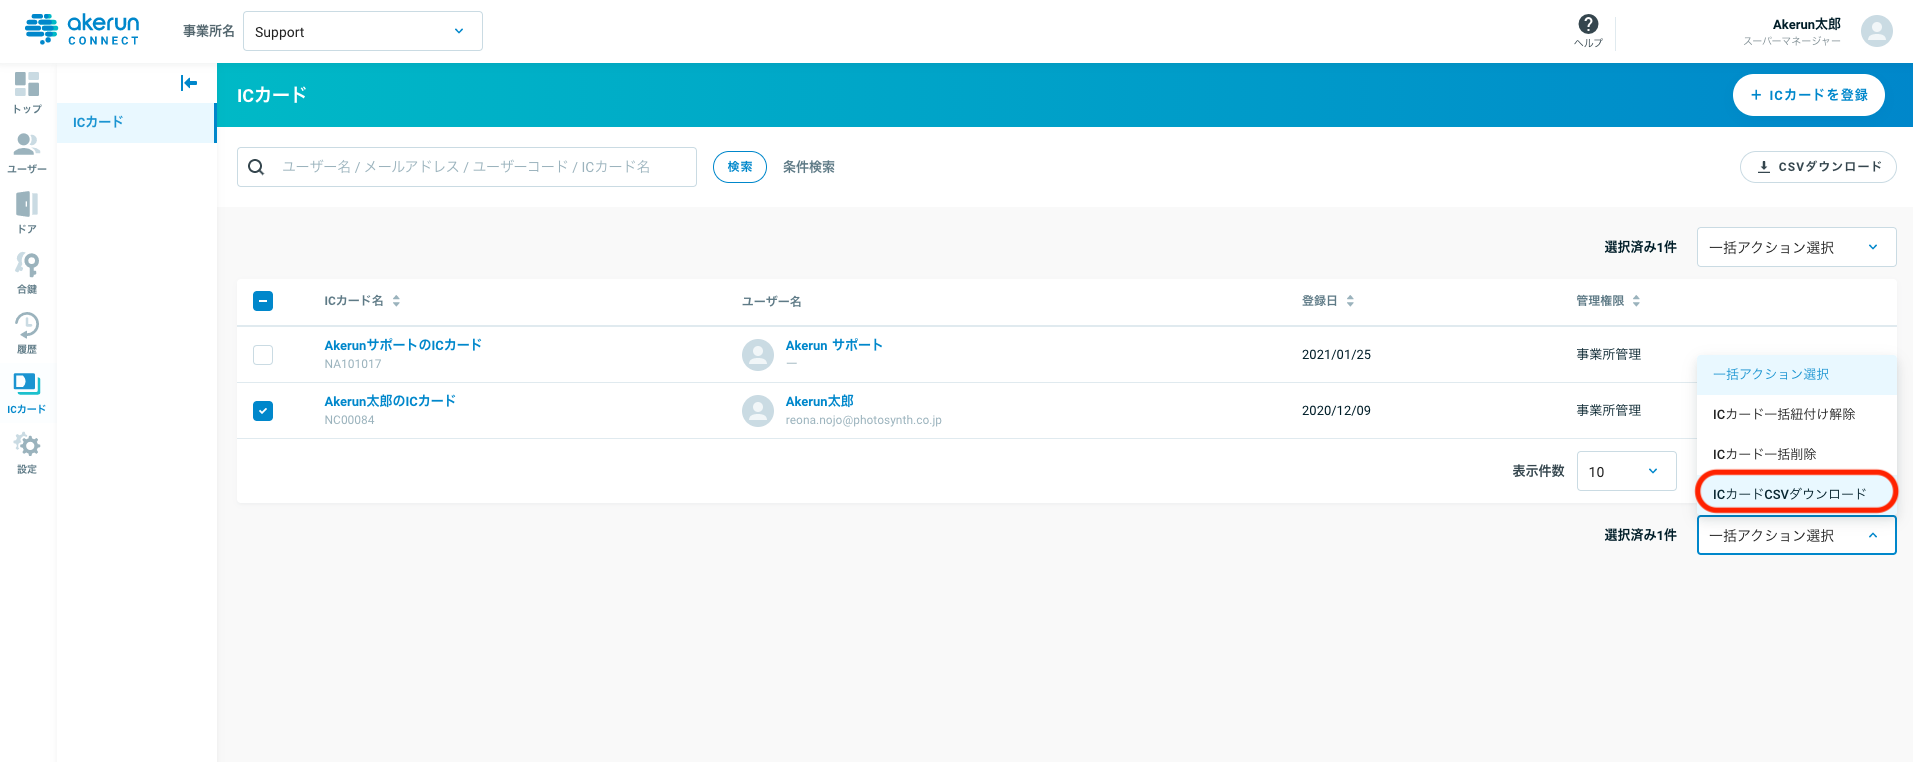Open Akerun太郎 account avatar menu

coord(1877,31)
